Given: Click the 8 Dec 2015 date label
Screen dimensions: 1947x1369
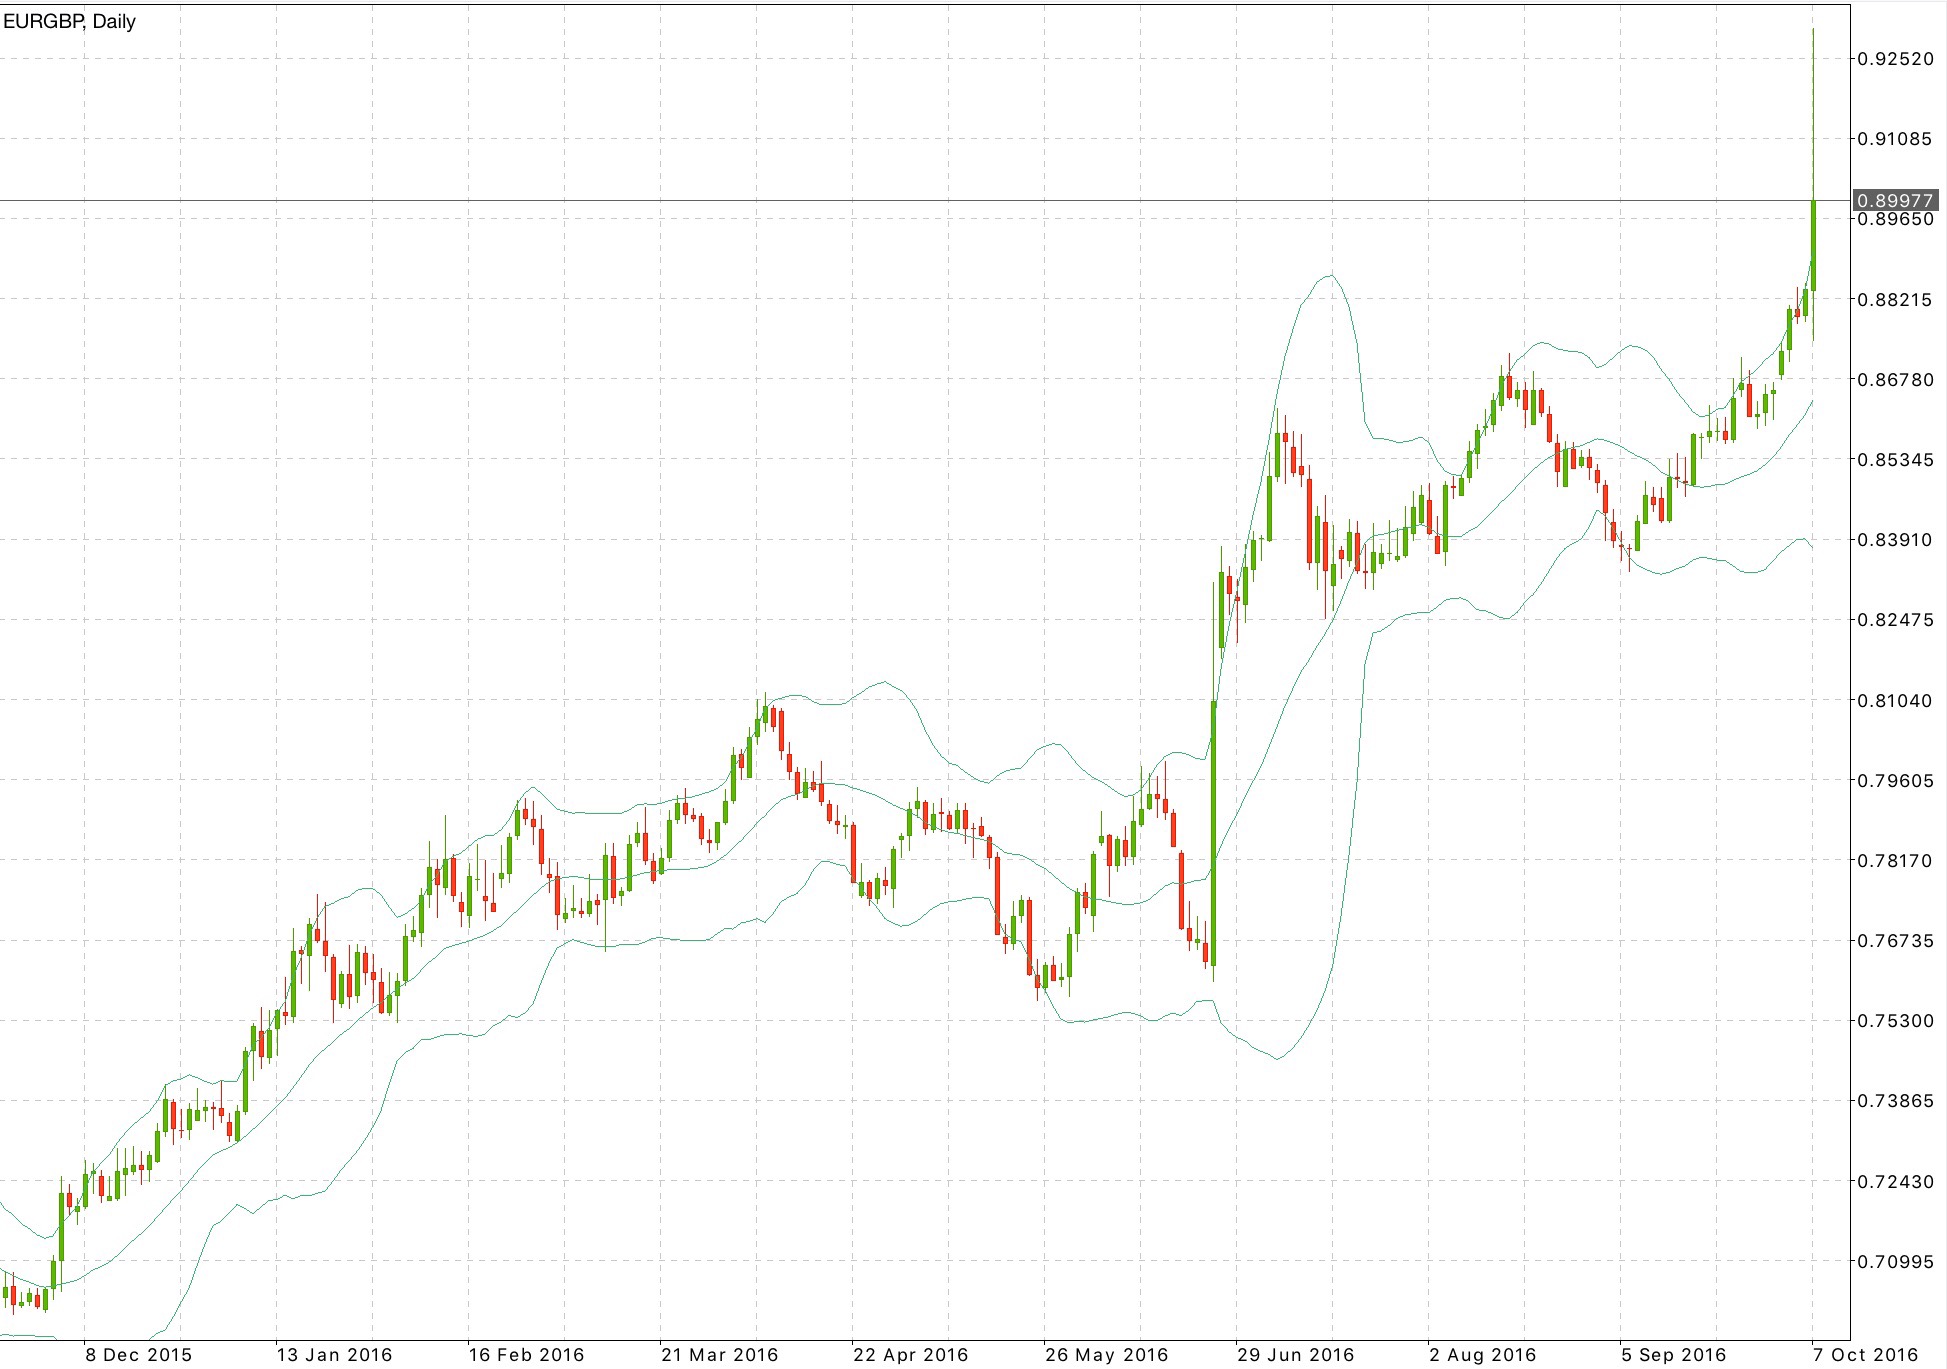Looking at the screenshot, I should tap(138, 1355).
